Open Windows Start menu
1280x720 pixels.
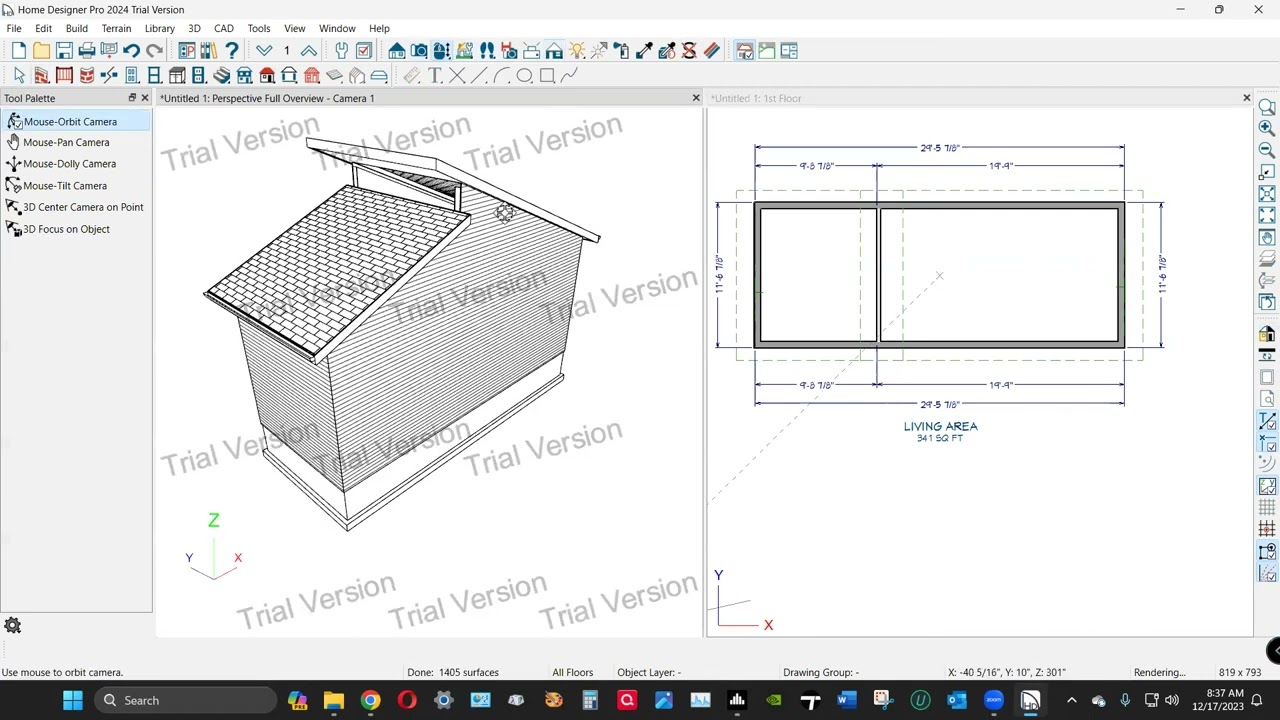click(x=73, y=700)
